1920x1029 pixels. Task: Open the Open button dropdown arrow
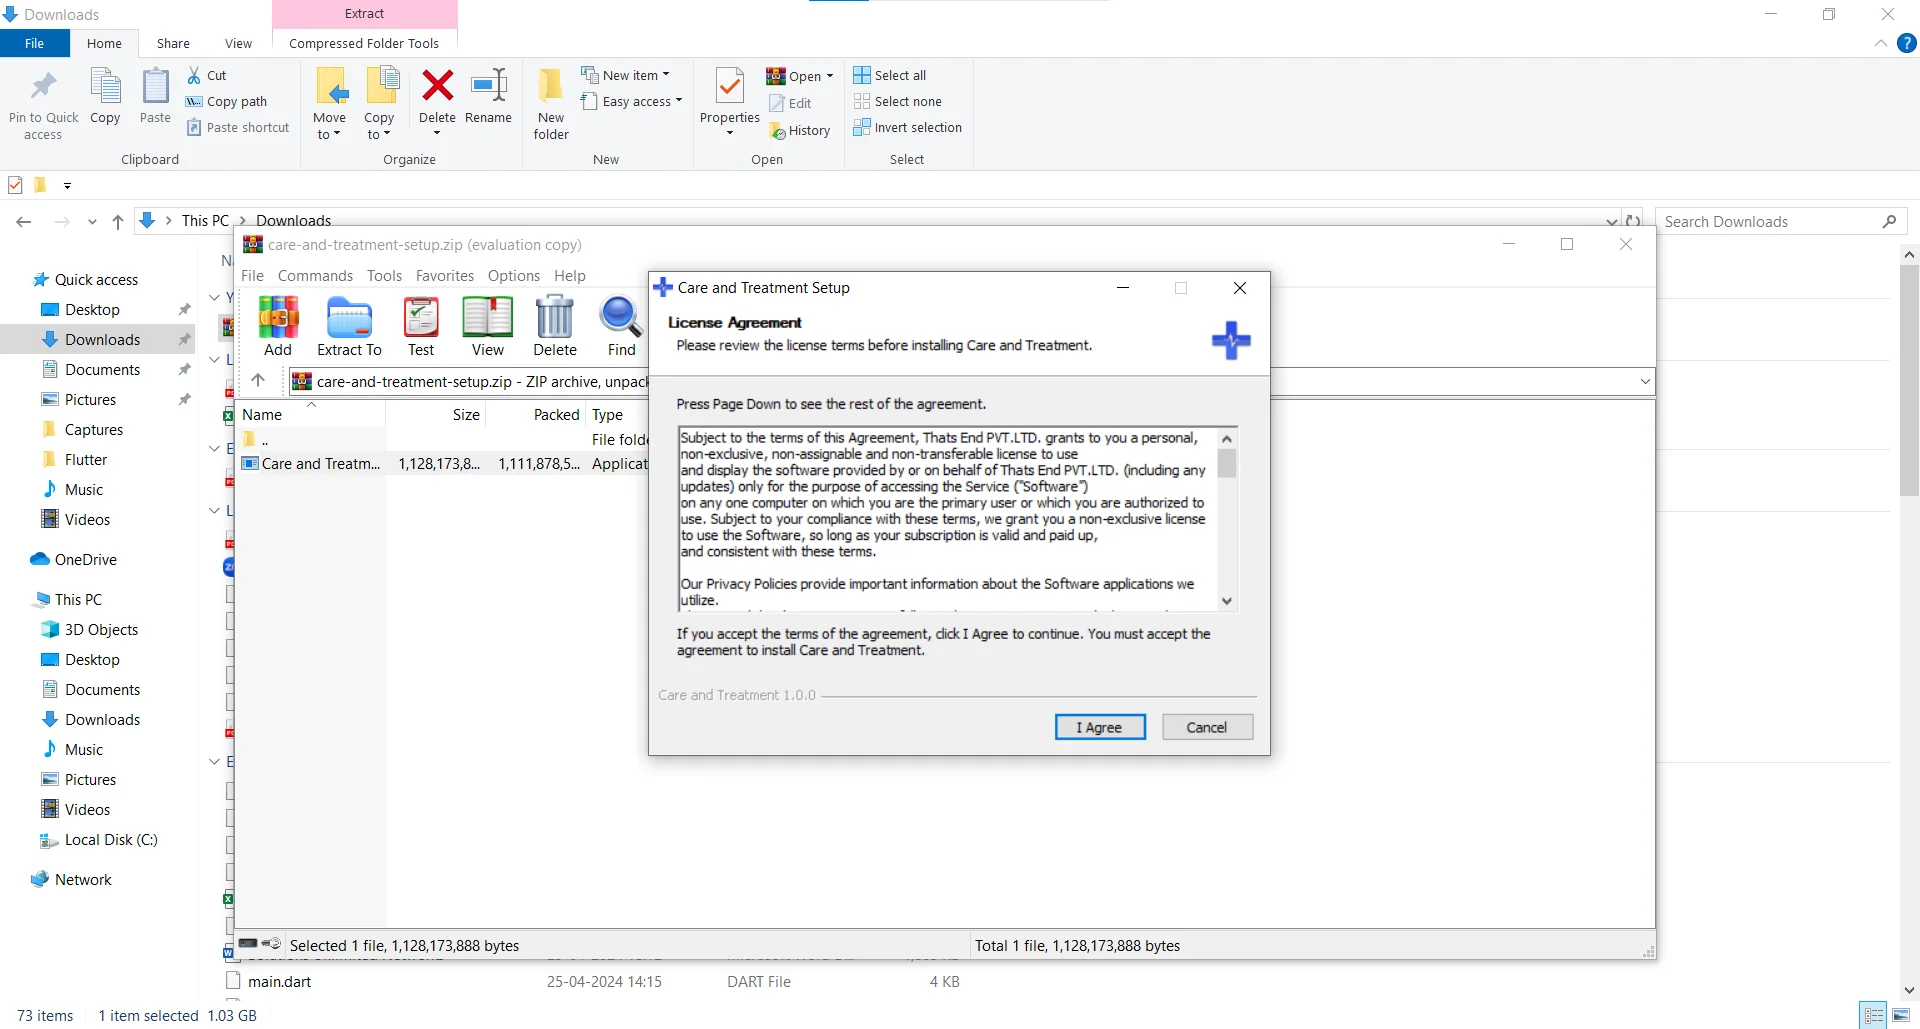(x=830, y=76)
